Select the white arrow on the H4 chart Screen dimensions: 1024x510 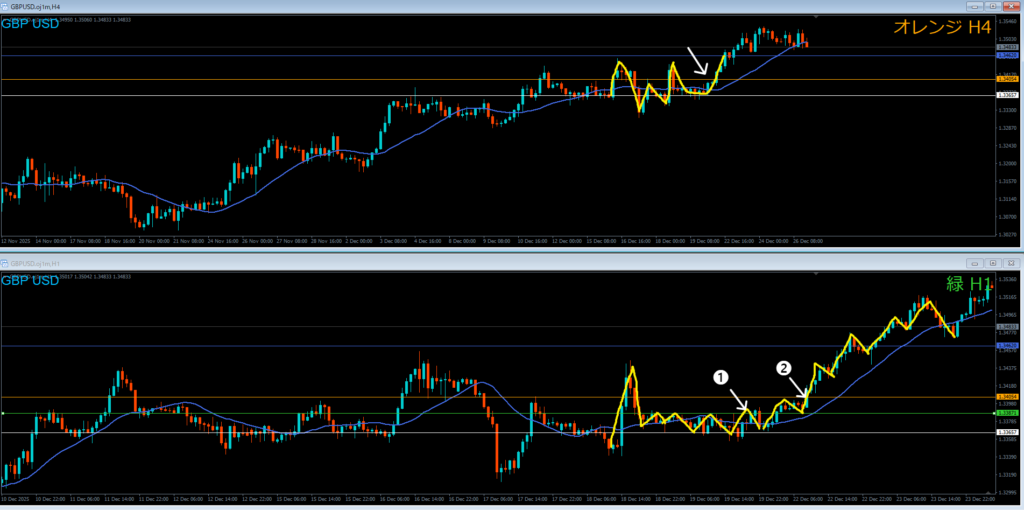697,60
